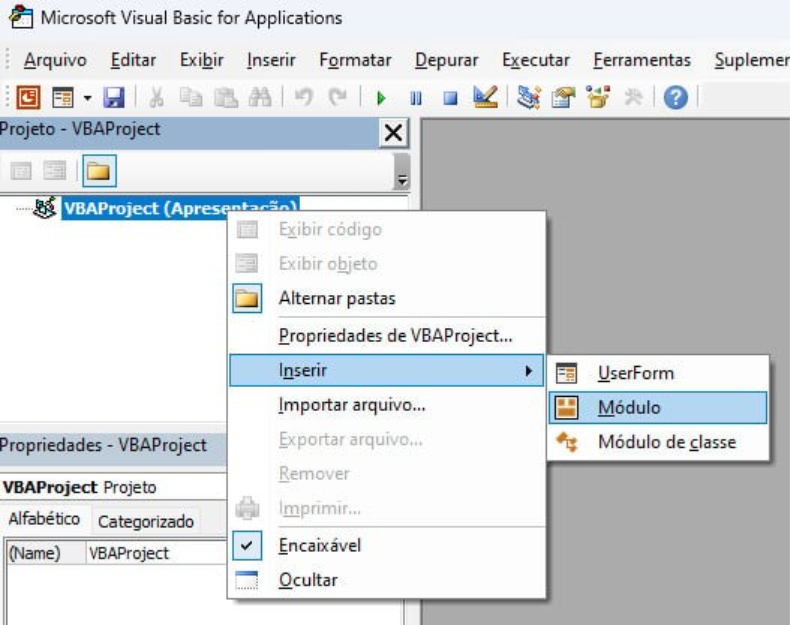Click the View Code icon in Project panel
This screenshot has height=625, width=790.
click(x=21, y=171)
